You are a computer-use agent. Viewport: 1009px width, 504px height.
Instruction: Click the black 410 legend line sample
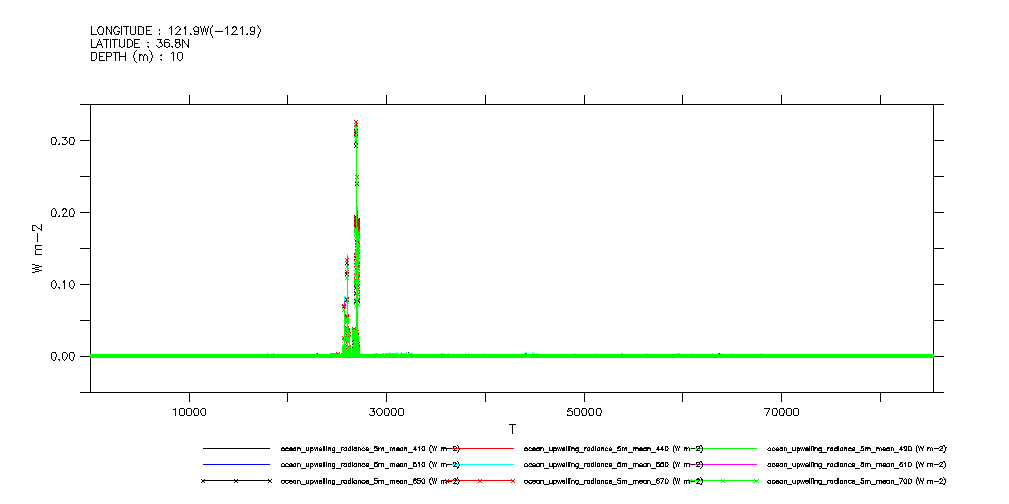tap(236, 449)
